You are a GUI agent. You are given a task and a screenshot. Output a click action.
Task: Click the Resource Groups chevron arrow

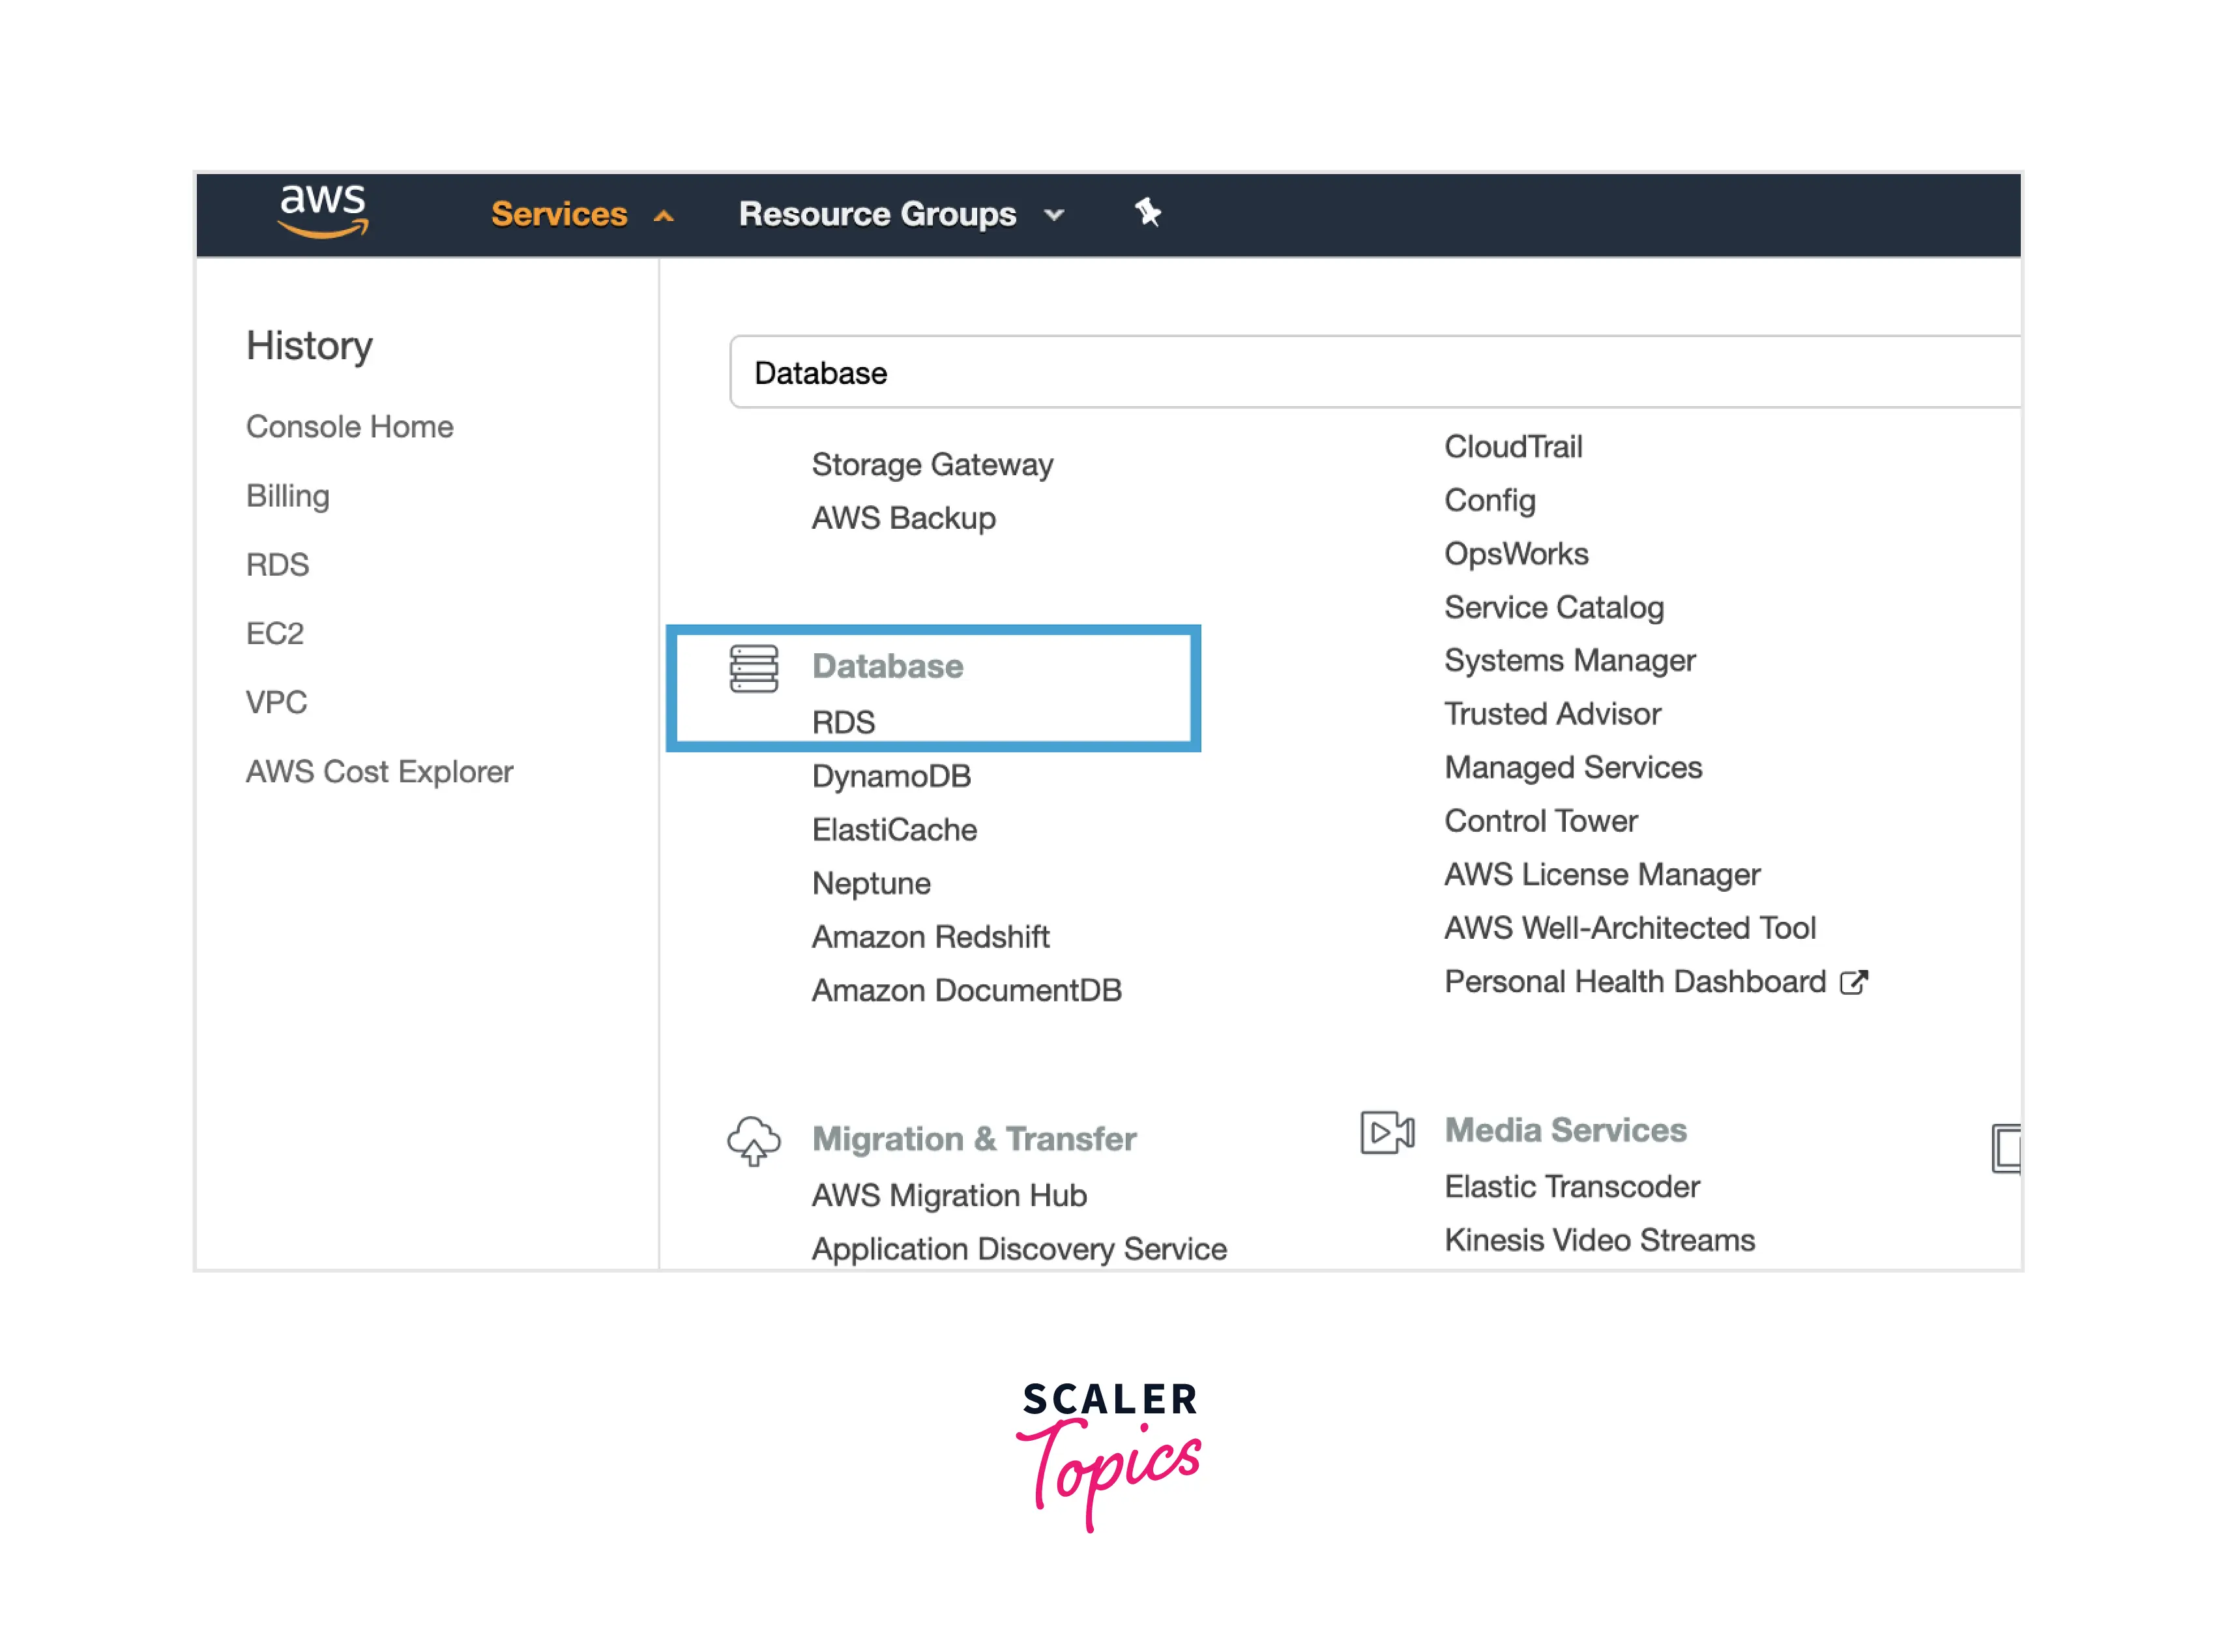tap(1053, 215)
